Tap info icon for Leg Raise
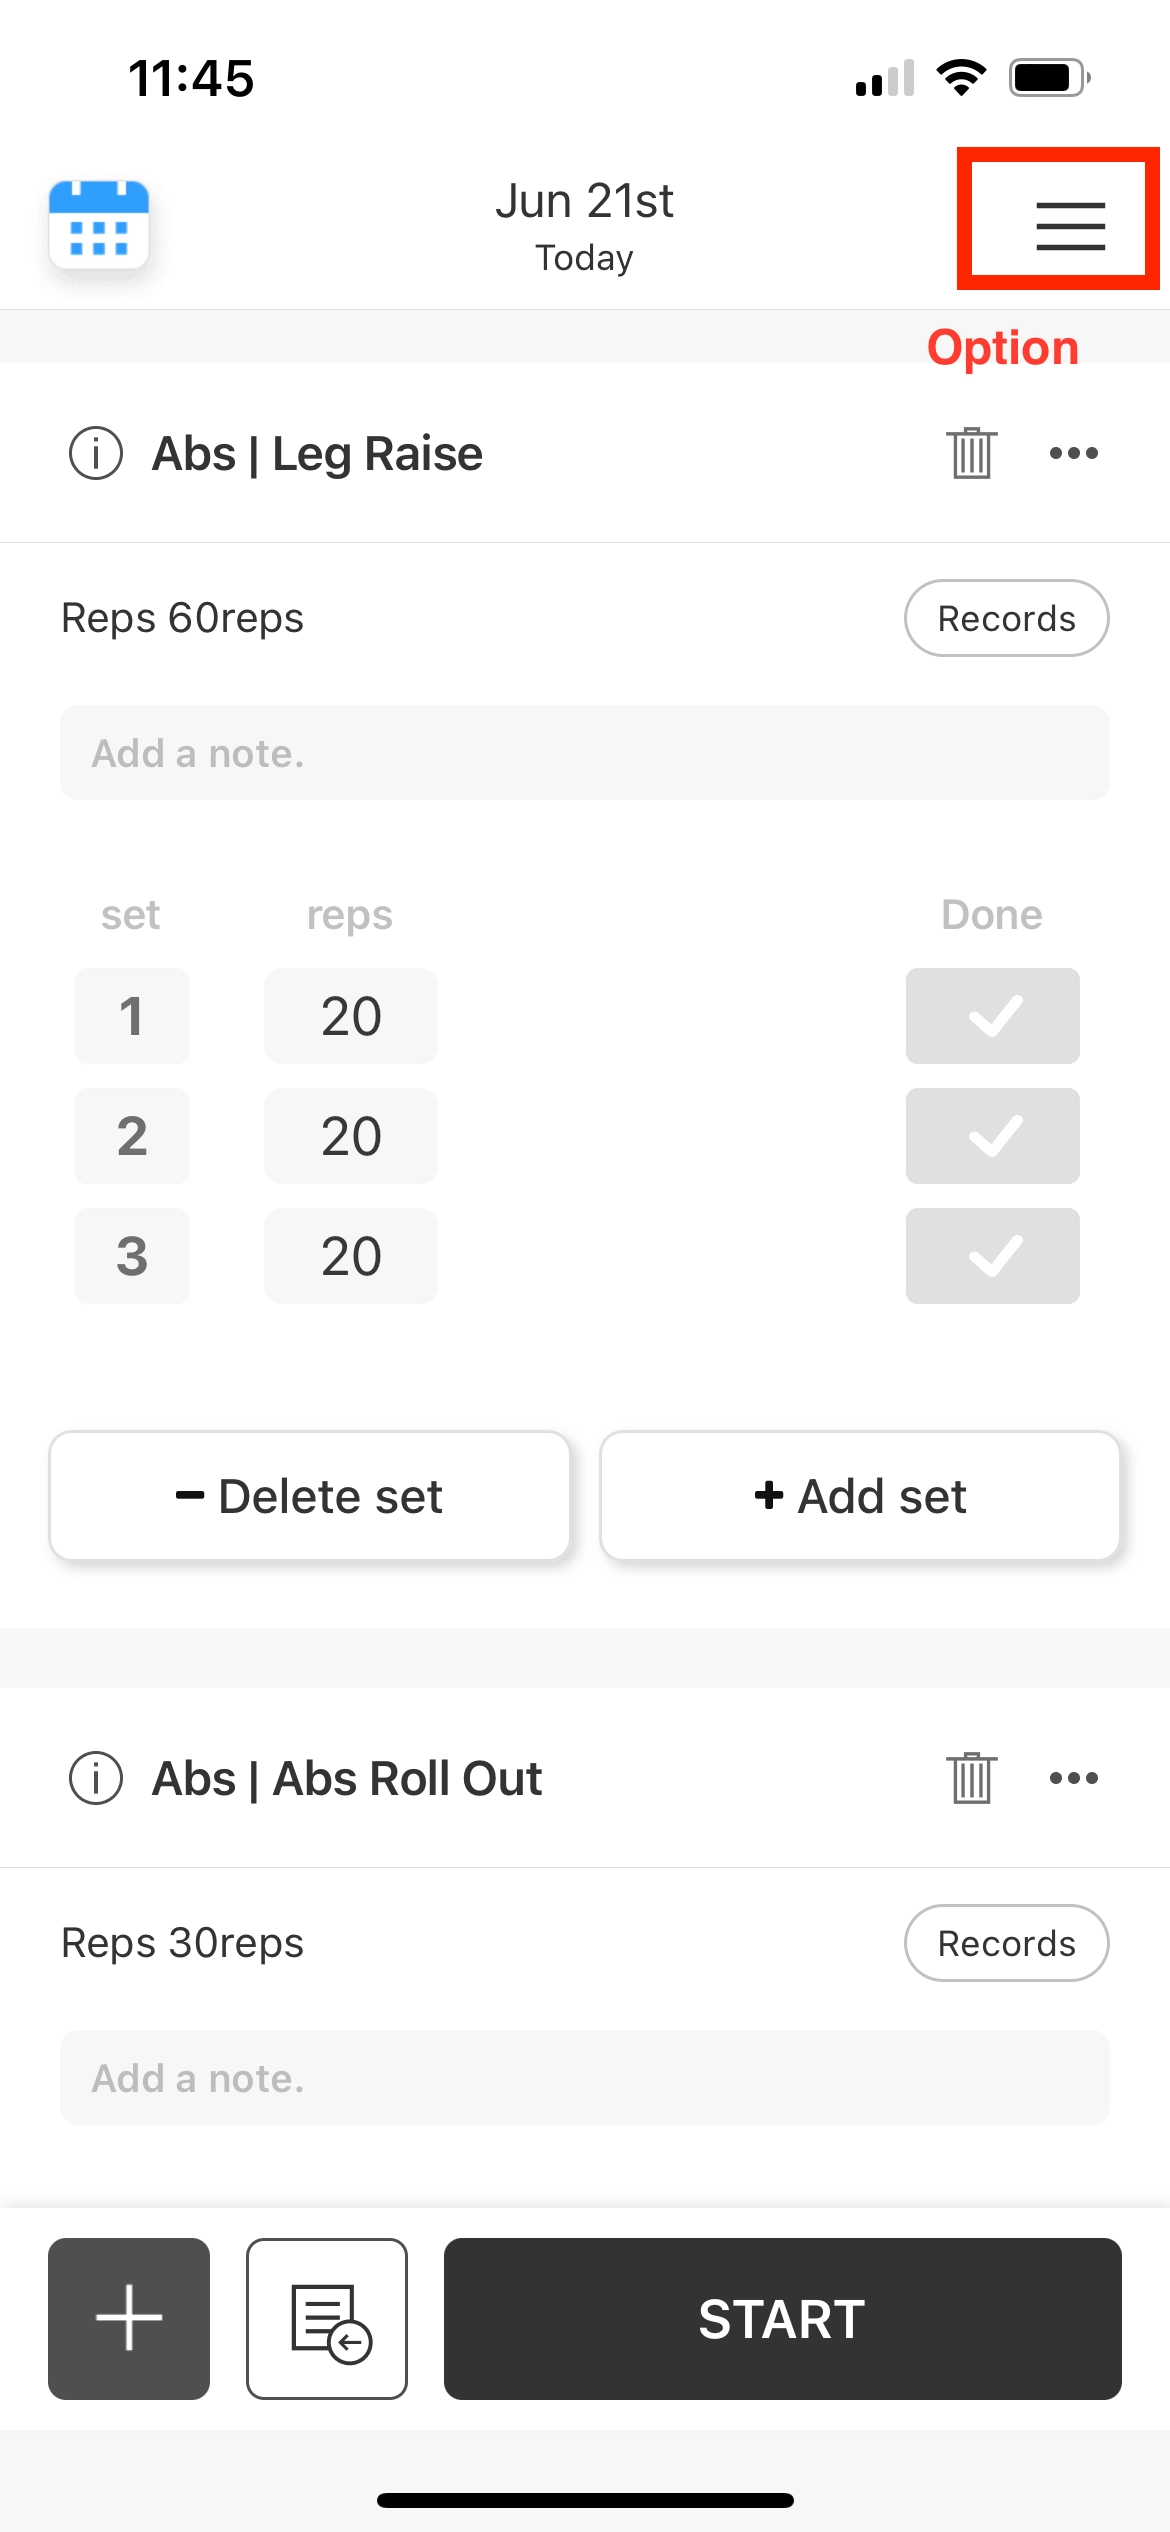Image resolution: width=1170 pixels, height=2532 pixels. tap(96, 454)
